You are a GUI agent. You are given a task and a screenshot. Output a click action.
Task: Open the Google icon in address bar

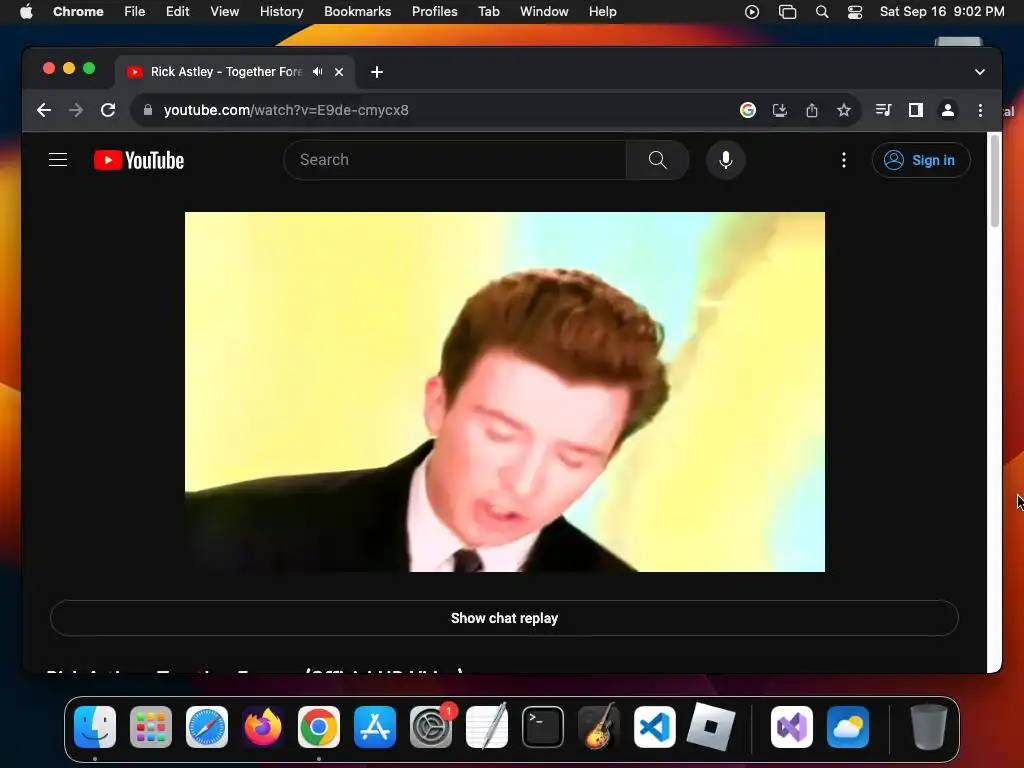pyautogui.click(x=748, y=110)
